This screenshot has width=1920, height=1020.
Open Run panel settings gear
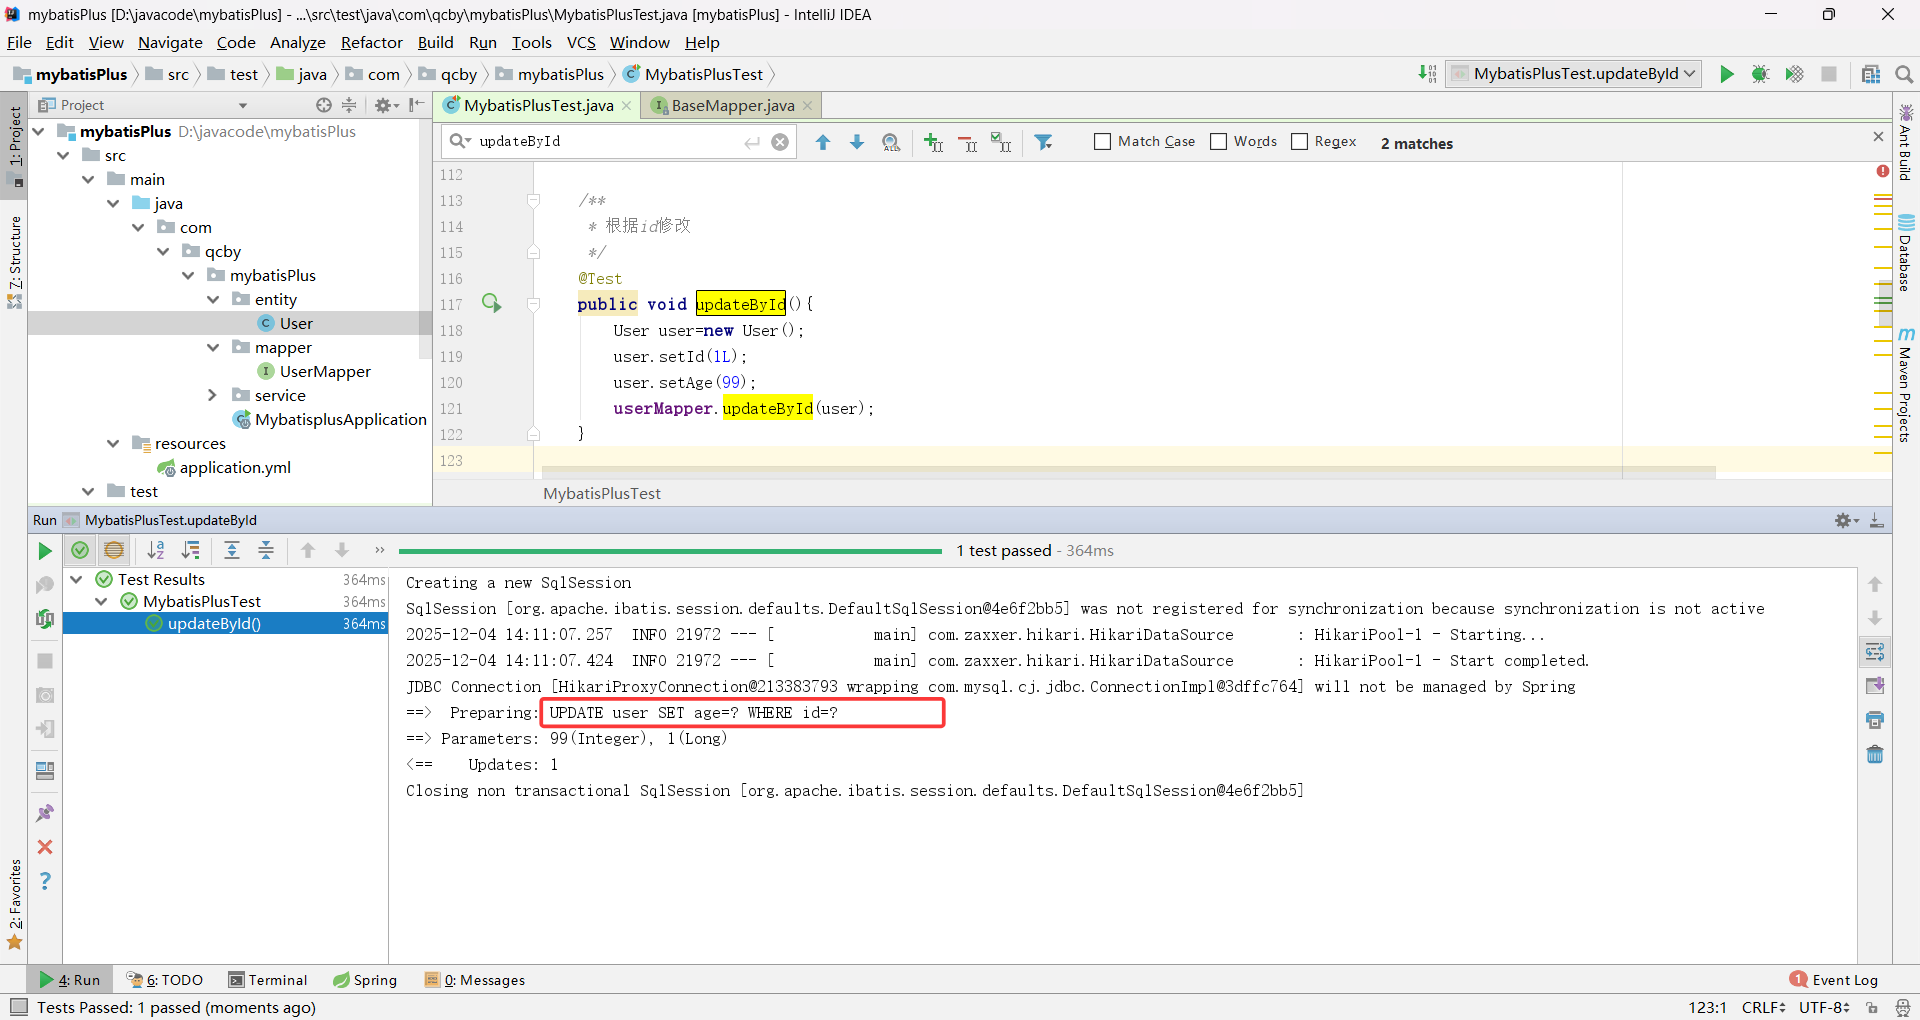[x=1846, y=520]
